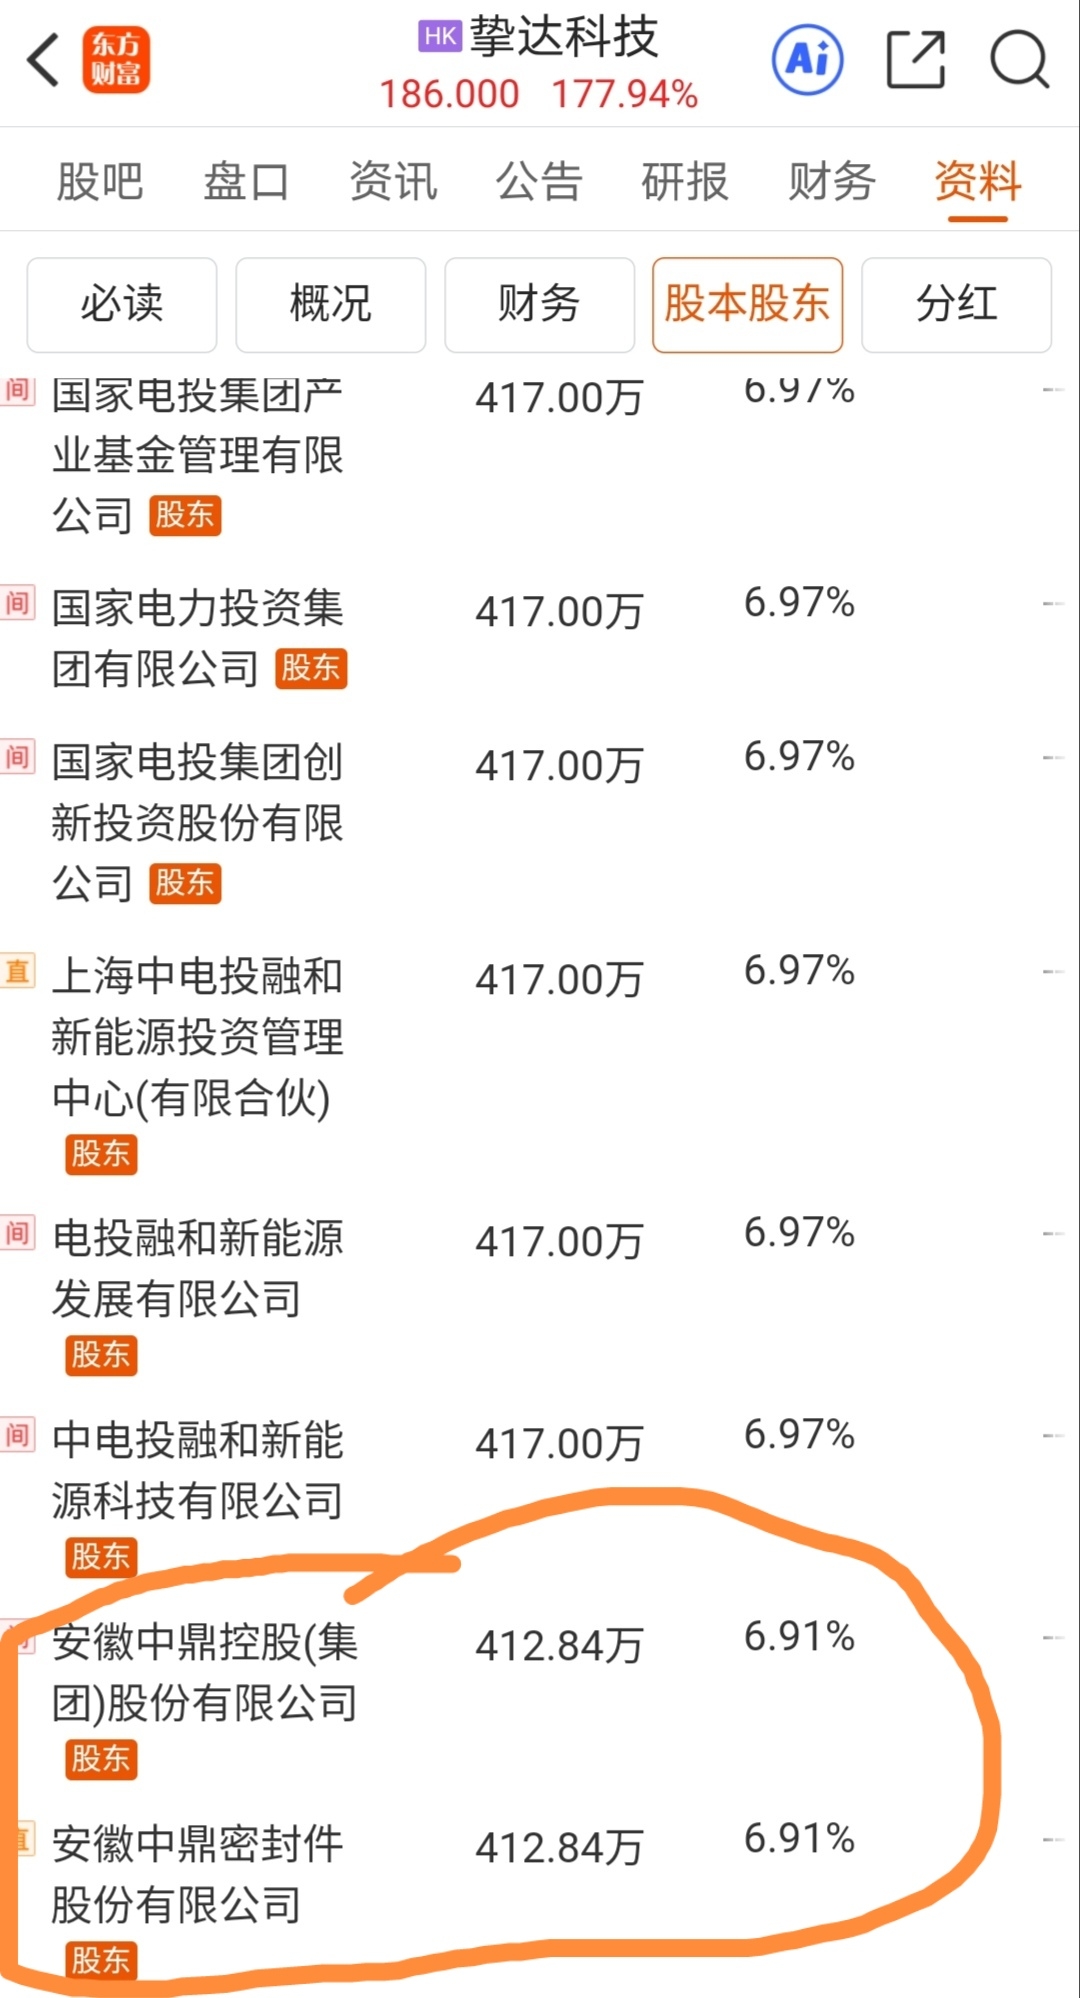Open the 公告 tab
Image resolution: width=1080 pixels, height=1998 pixels.
coord(539,182)
